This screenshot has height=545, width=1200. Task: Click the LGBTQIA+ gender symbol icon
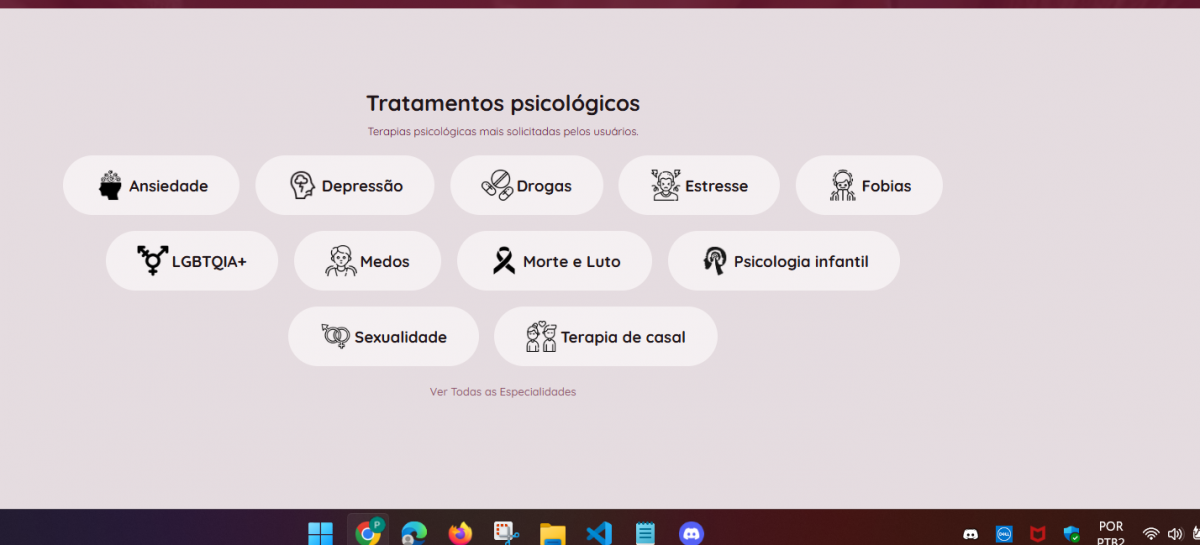(x=152, y=261)
